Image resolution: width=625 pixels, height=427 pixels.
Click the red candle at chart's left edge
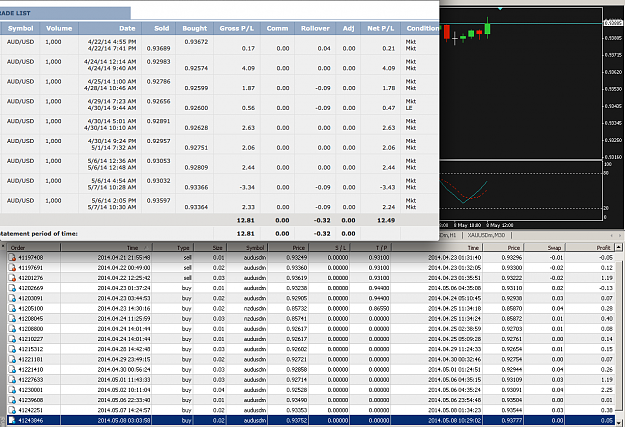[x=447, y=32]
